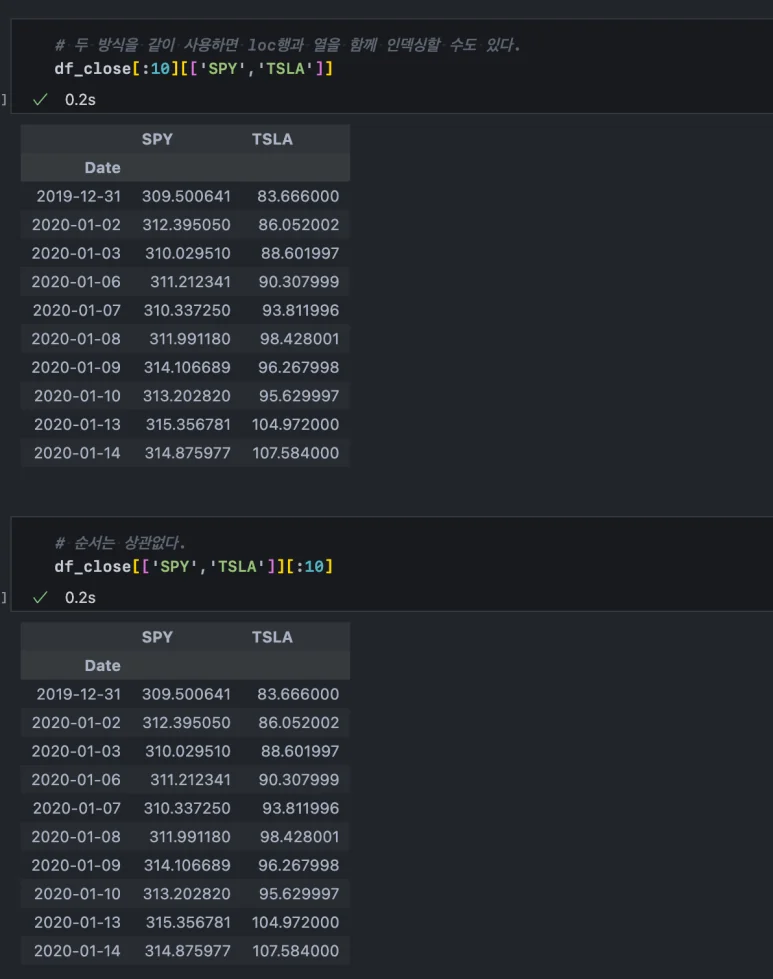
Task: Click the 0.2s execution time of the first cell
Action: [80, 100]
